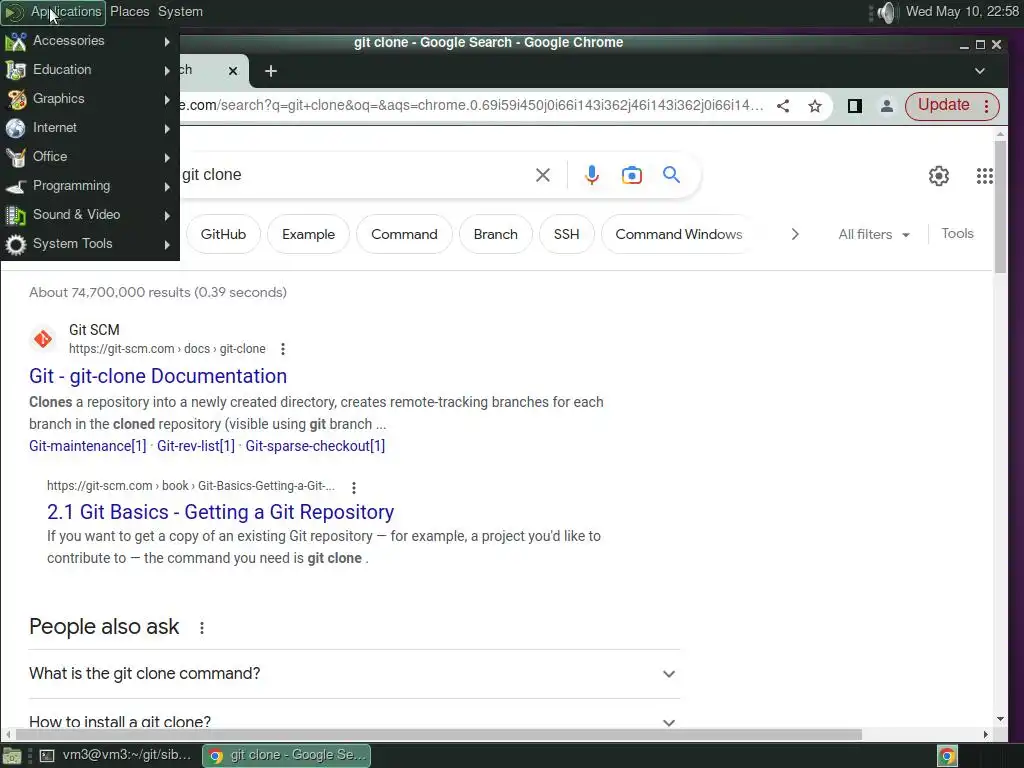Show more filter chips arrow

click(795, 234)
